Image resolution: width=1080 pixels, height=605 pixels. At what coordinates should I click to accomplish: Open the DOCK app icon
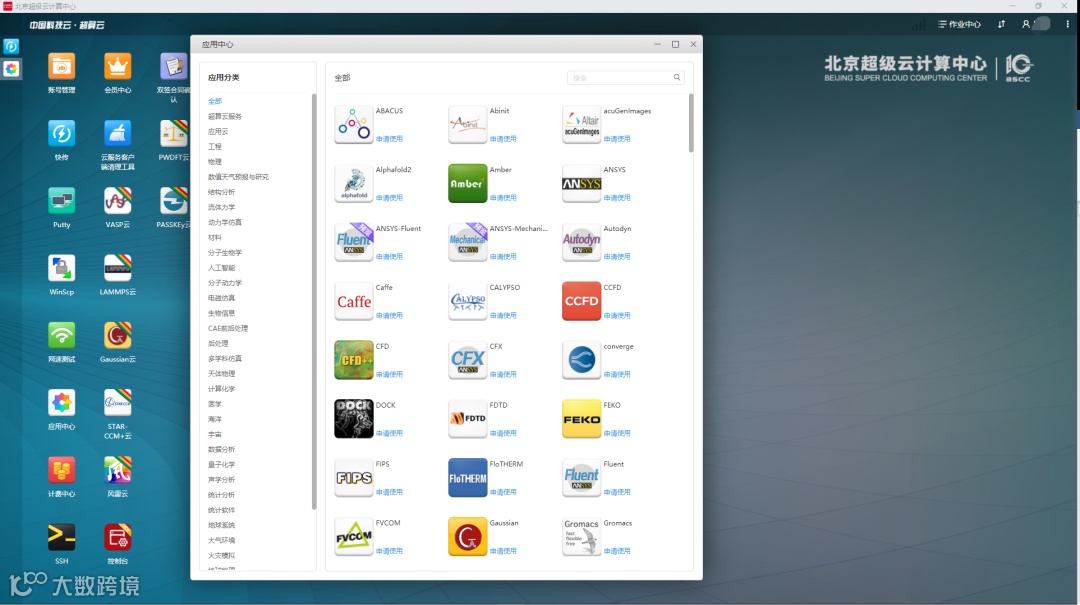(x=353, y=419)
